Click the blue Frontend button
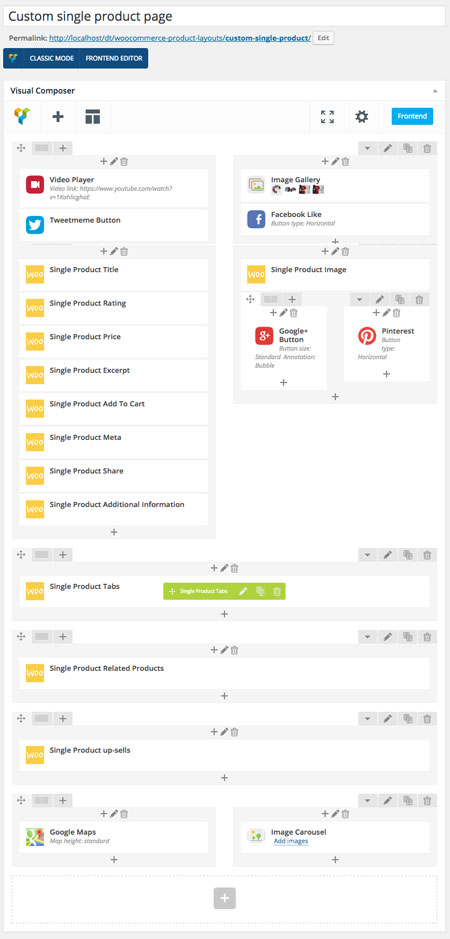The image size is (450, 939). pyautogui.click(x=412, y=116)
